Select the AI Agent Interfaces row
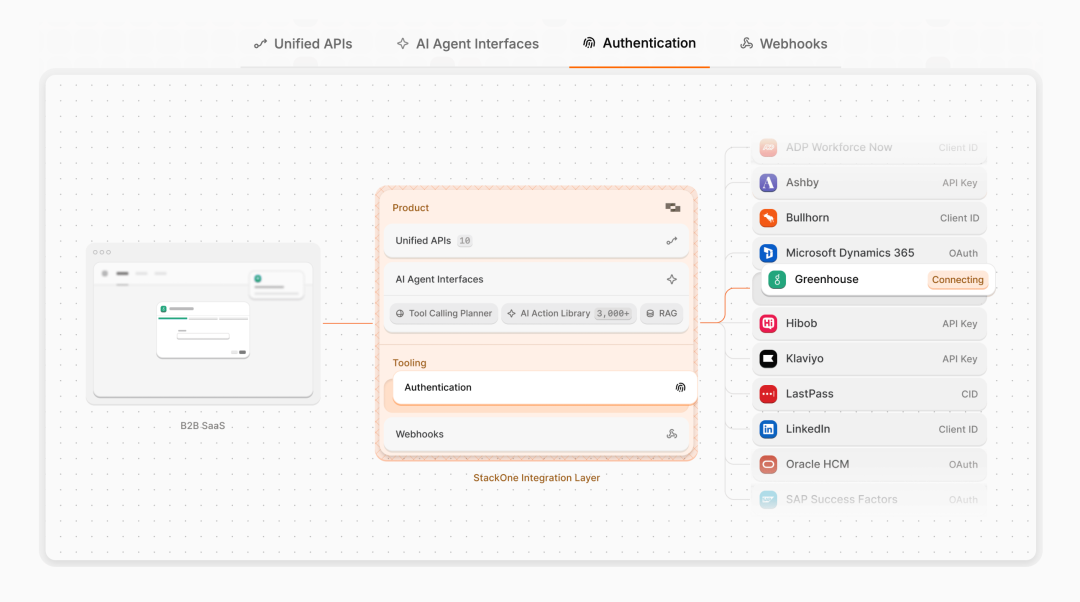The height and width of the screenshot is (602, 1080). click(536, 280)
